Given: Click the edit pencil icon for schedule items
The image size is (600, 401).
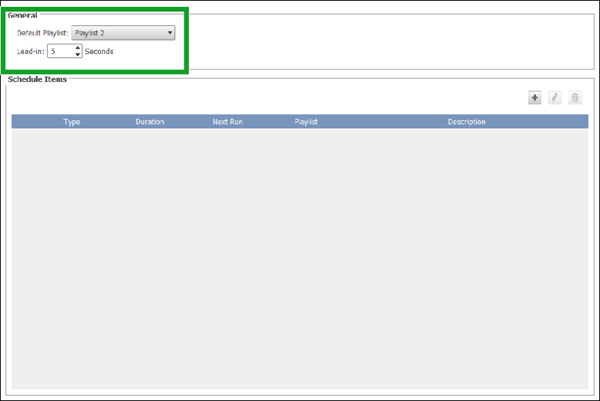Looking at the screenshot, I should tap(554, 98).
